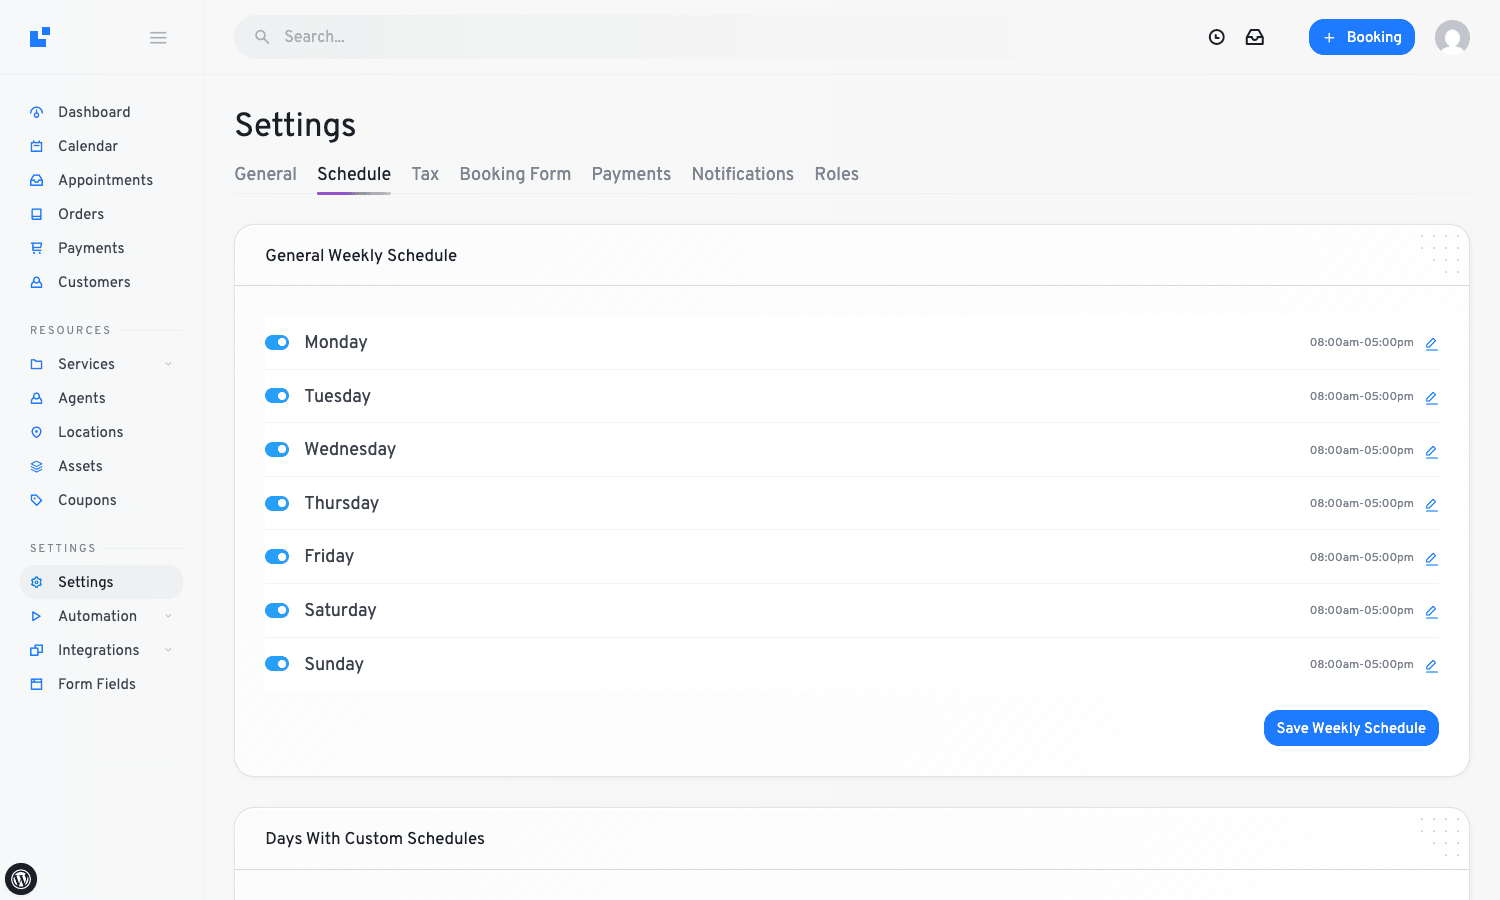Click the WordPress logo icon
The height and width of the screenshot is (900, 1500).
[x=21, y=879]
